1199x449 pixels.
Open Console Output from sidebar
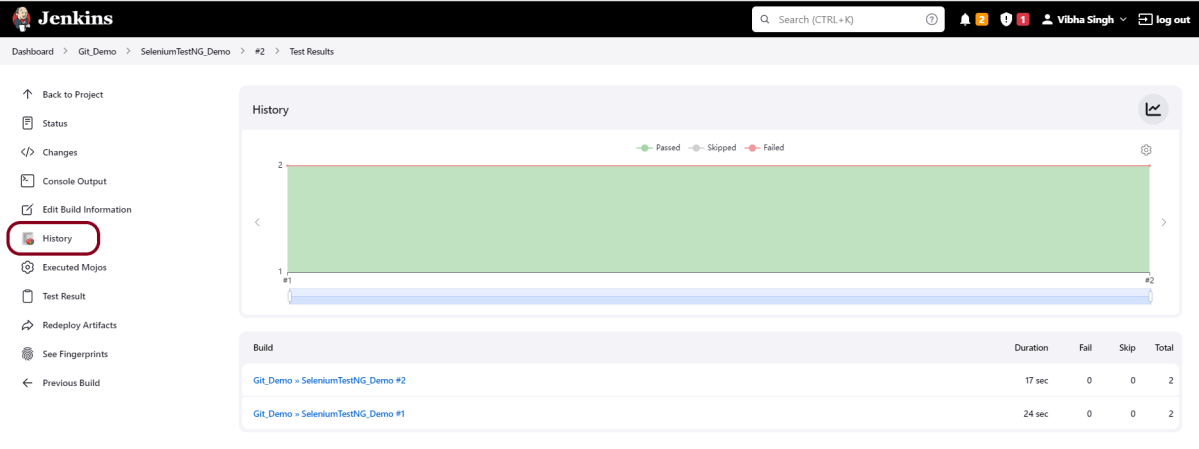pos(74,181)
